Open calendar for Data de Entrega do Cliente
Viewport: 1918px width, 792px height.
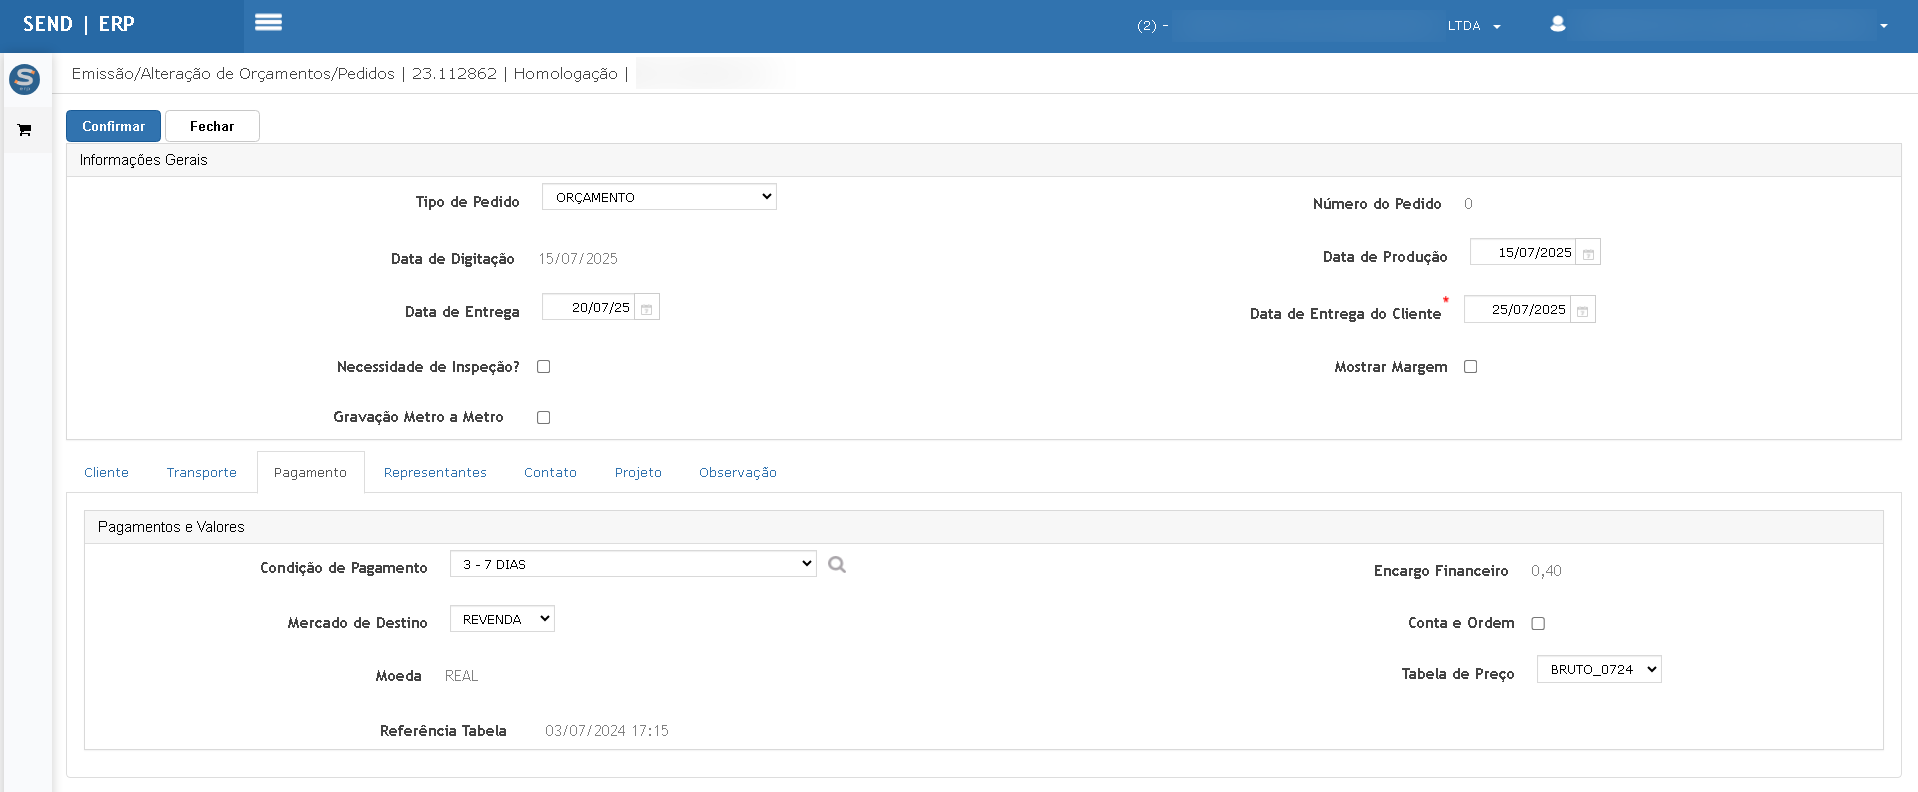coord(1582,311)
